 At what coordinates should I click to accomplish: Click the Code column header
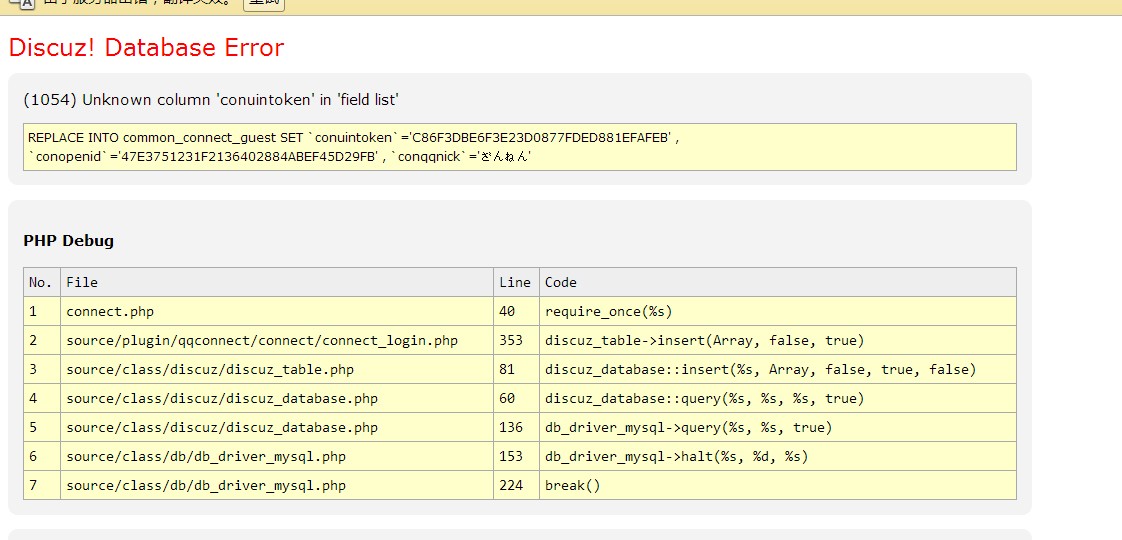coord(561,282)
